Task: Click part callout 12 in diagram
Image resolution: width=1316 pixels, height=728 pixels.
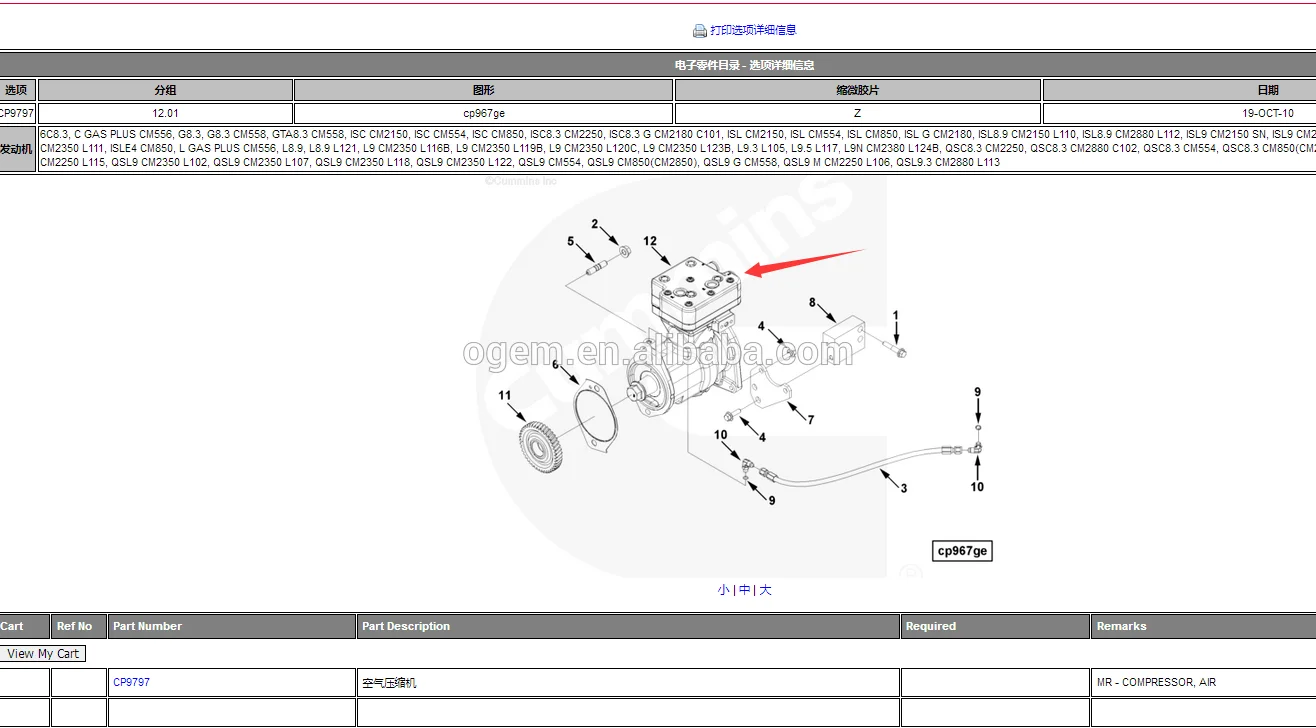Action: coord(650,241)
